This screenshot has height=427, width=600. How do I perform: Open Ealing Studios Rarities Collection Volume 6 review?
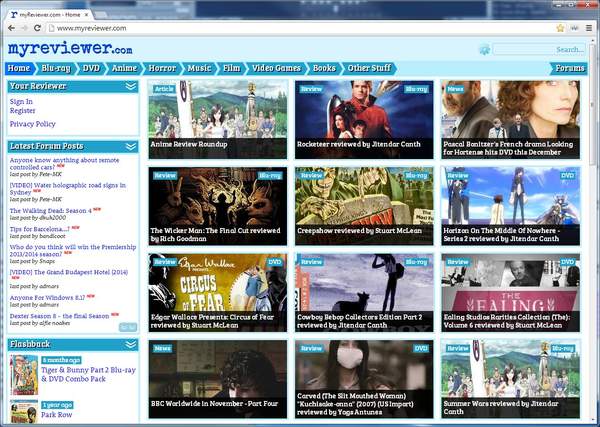[x=510, y=292]
